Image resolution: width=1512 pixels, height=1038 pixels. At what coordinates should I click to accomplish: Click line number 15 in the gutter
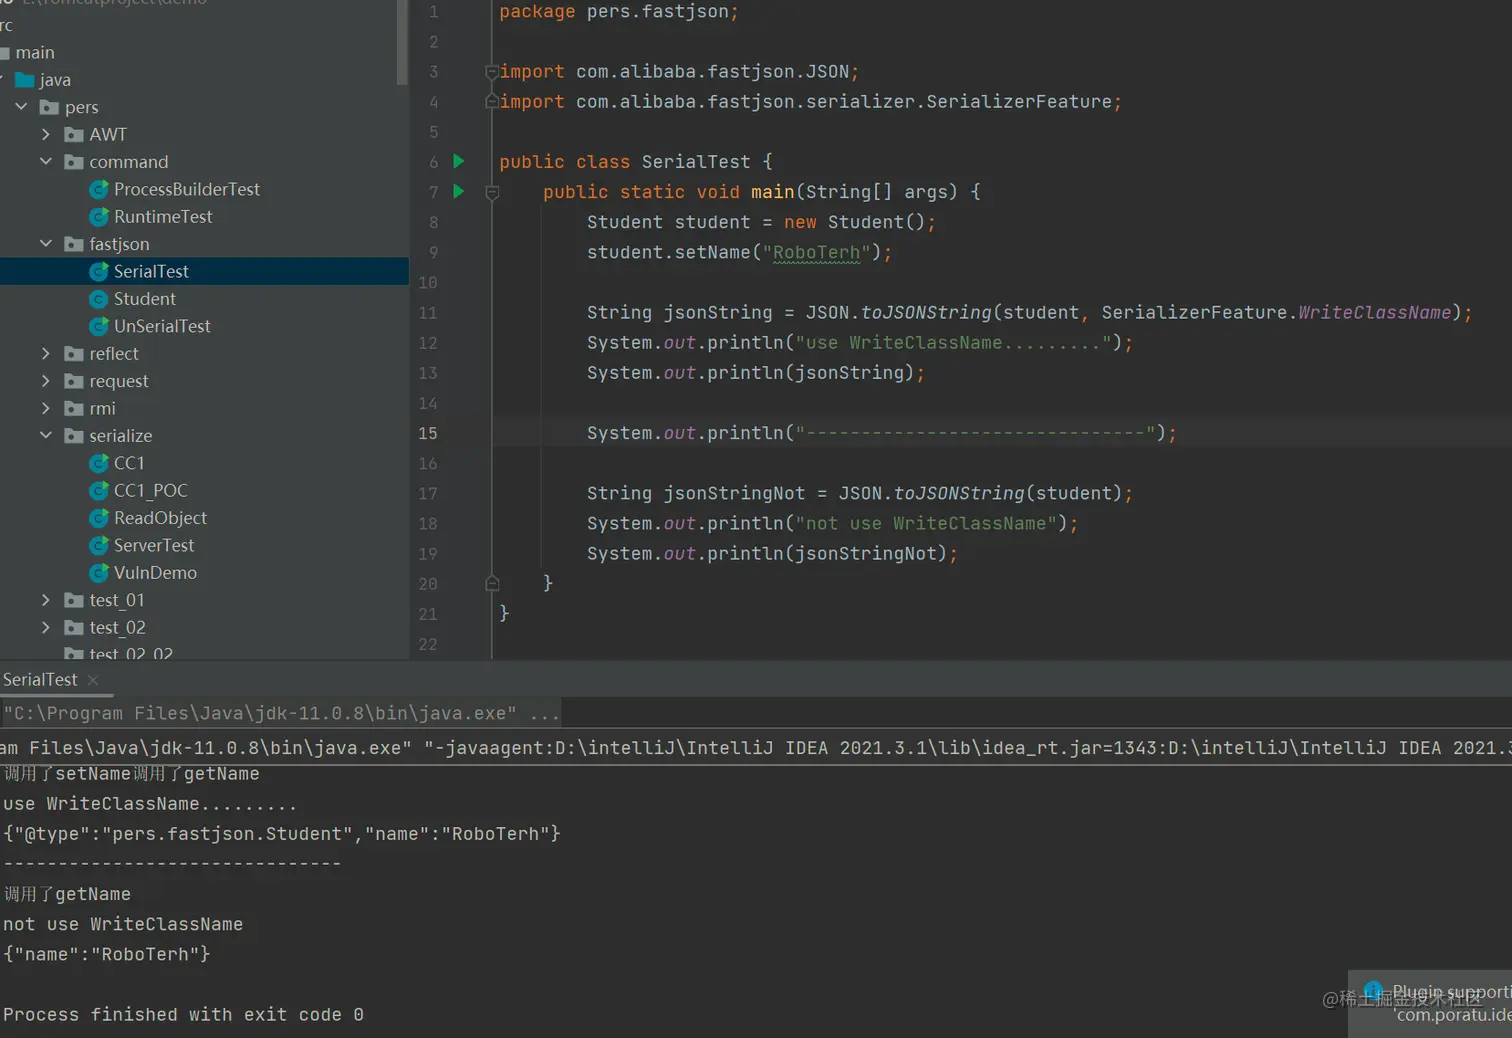tap(428, 433)
